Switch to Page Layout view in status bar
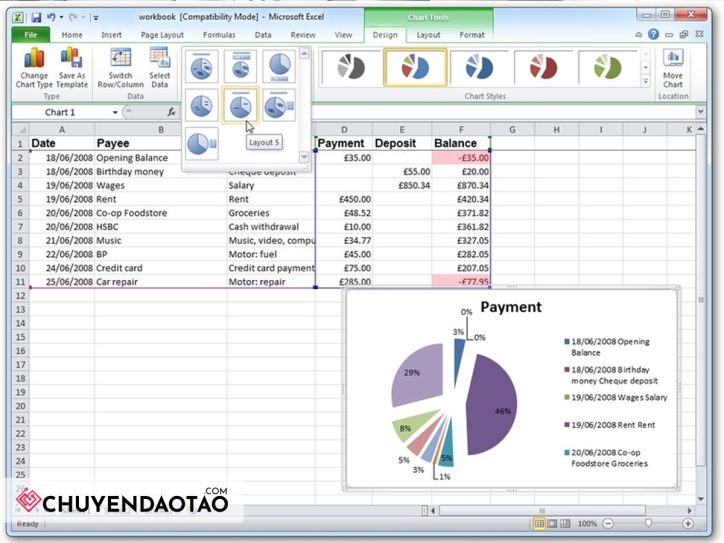The width and height of the screenshot is (724, 543). coord(552,524)
